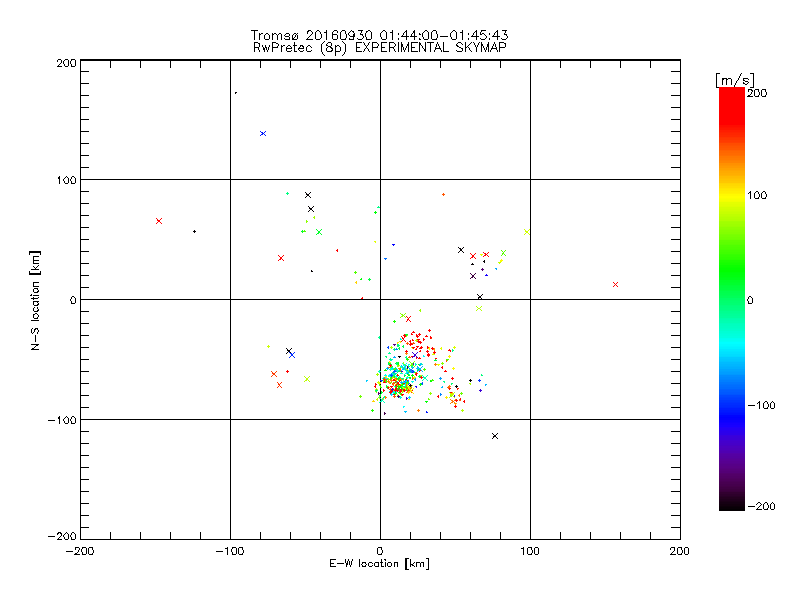Click the 0 label on the colorbar
This screenshot has height=600, width=800.
(750, 301)
